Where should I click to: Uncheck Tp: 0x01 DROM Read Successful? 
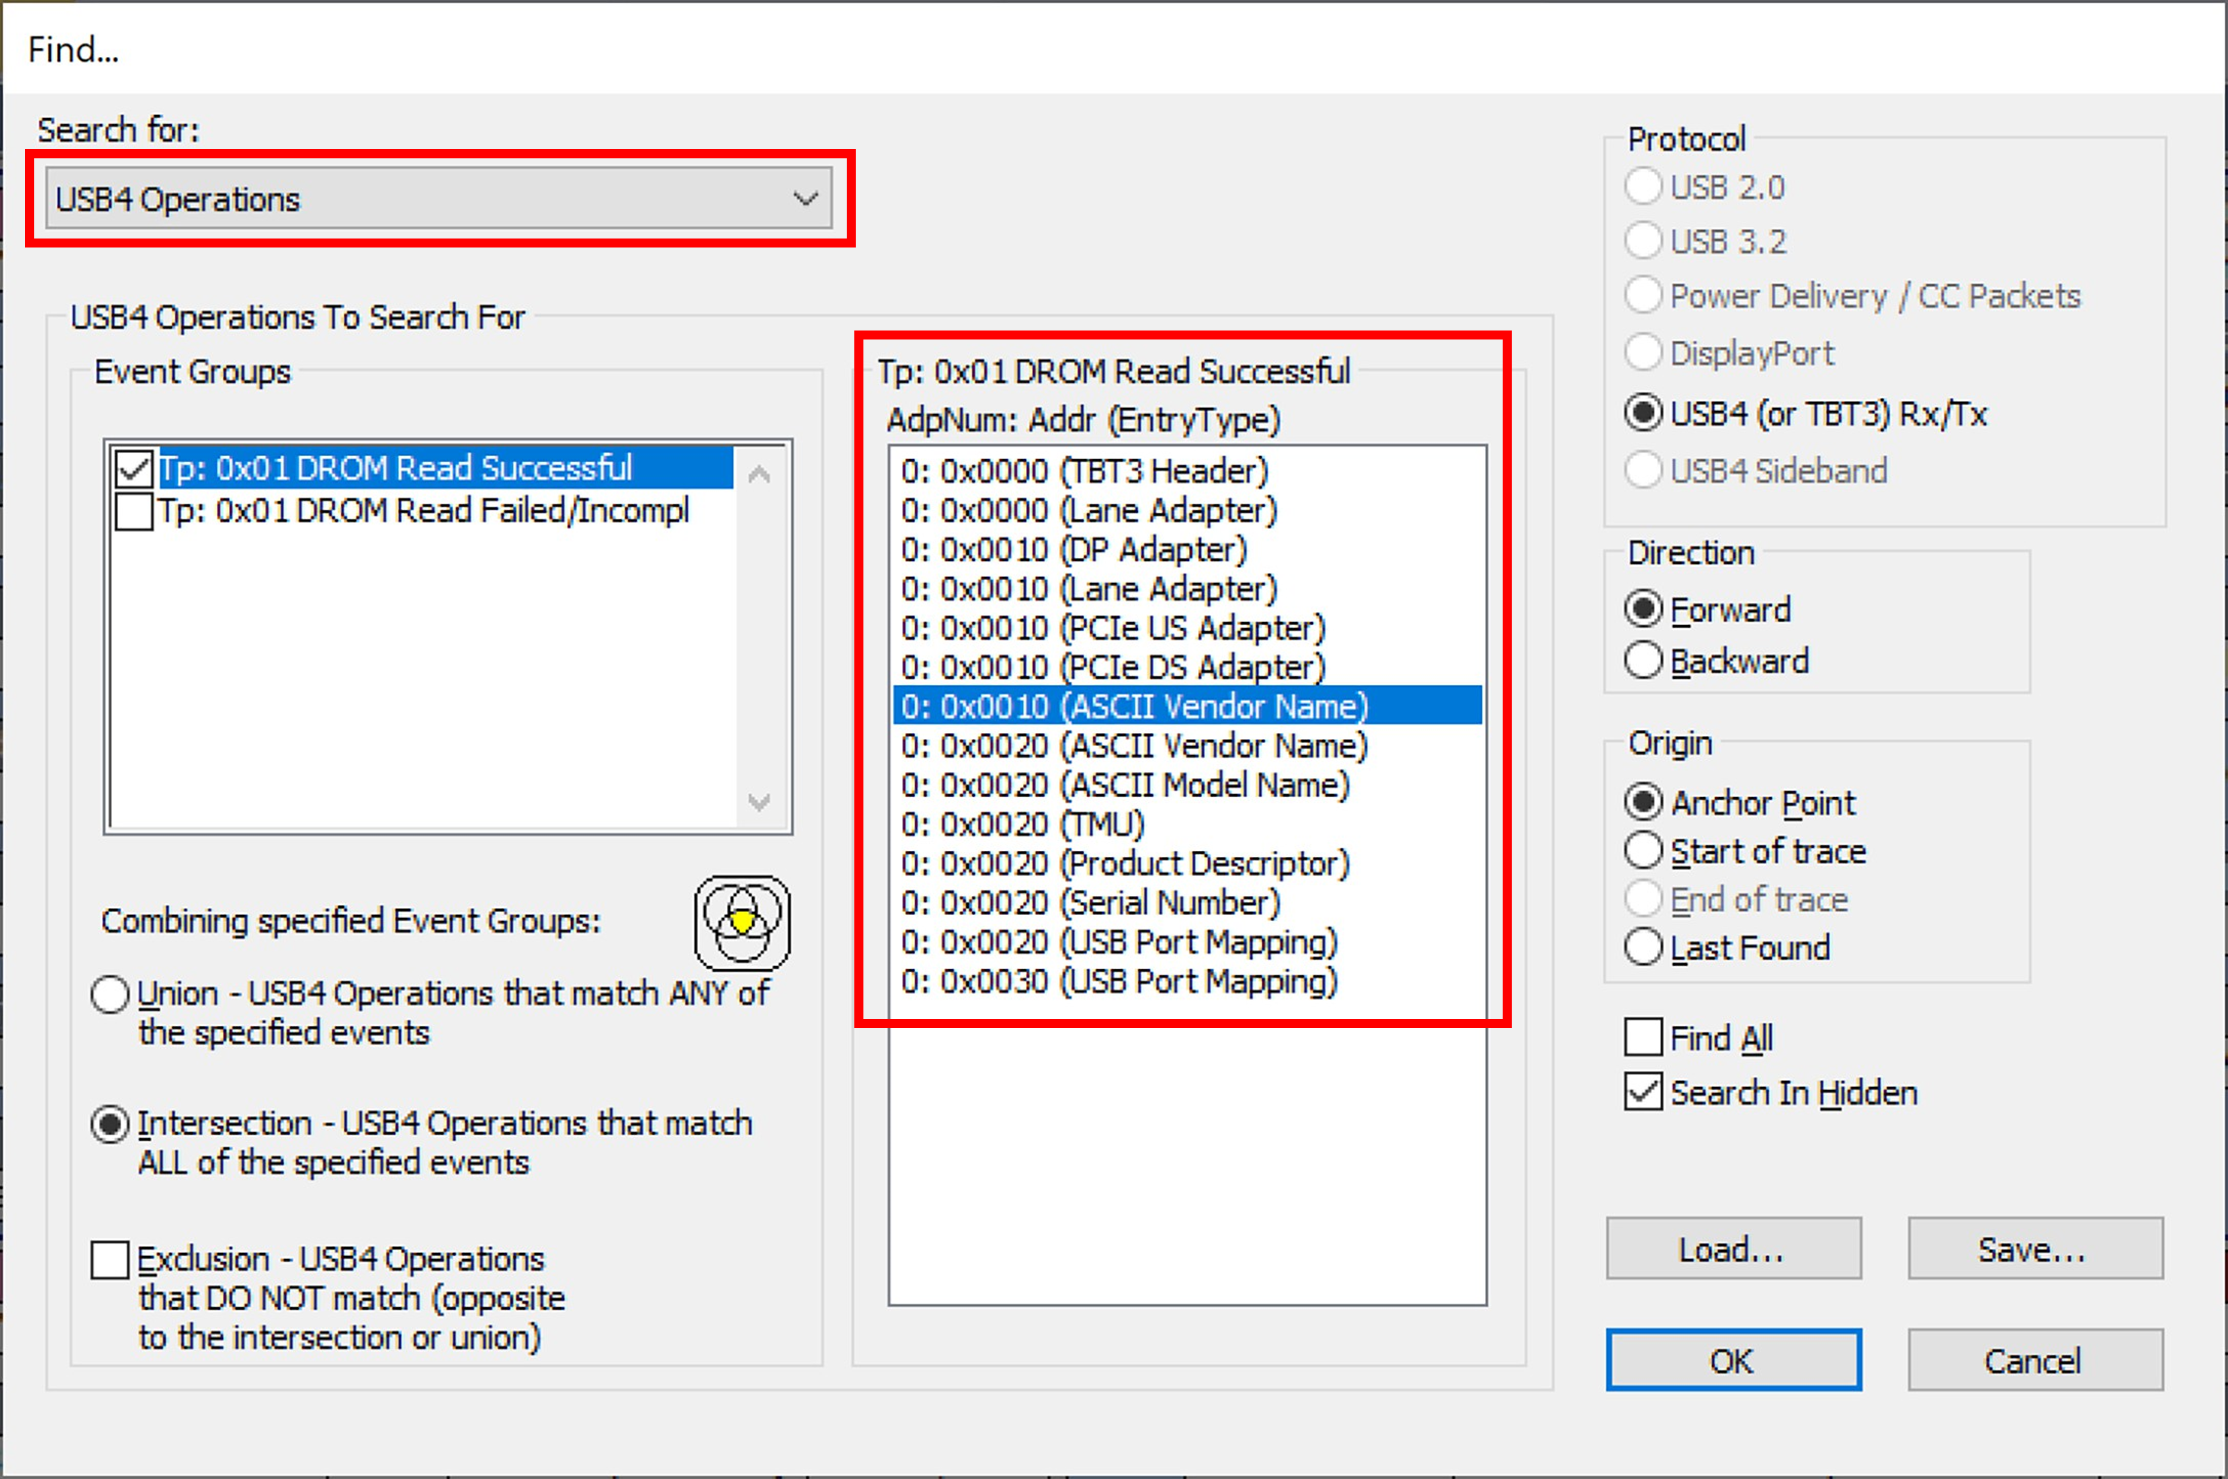[134, 468]
